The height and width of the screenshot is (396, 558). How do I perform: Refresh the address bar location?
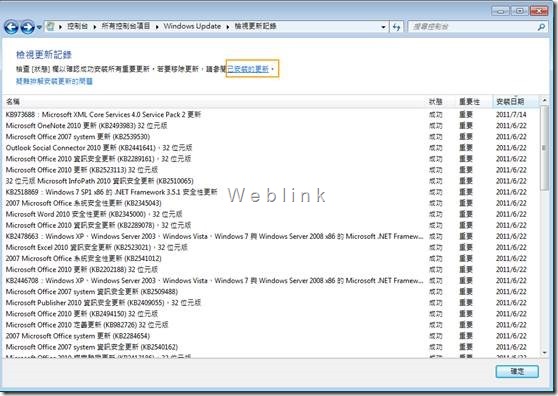tap(396, 27)
